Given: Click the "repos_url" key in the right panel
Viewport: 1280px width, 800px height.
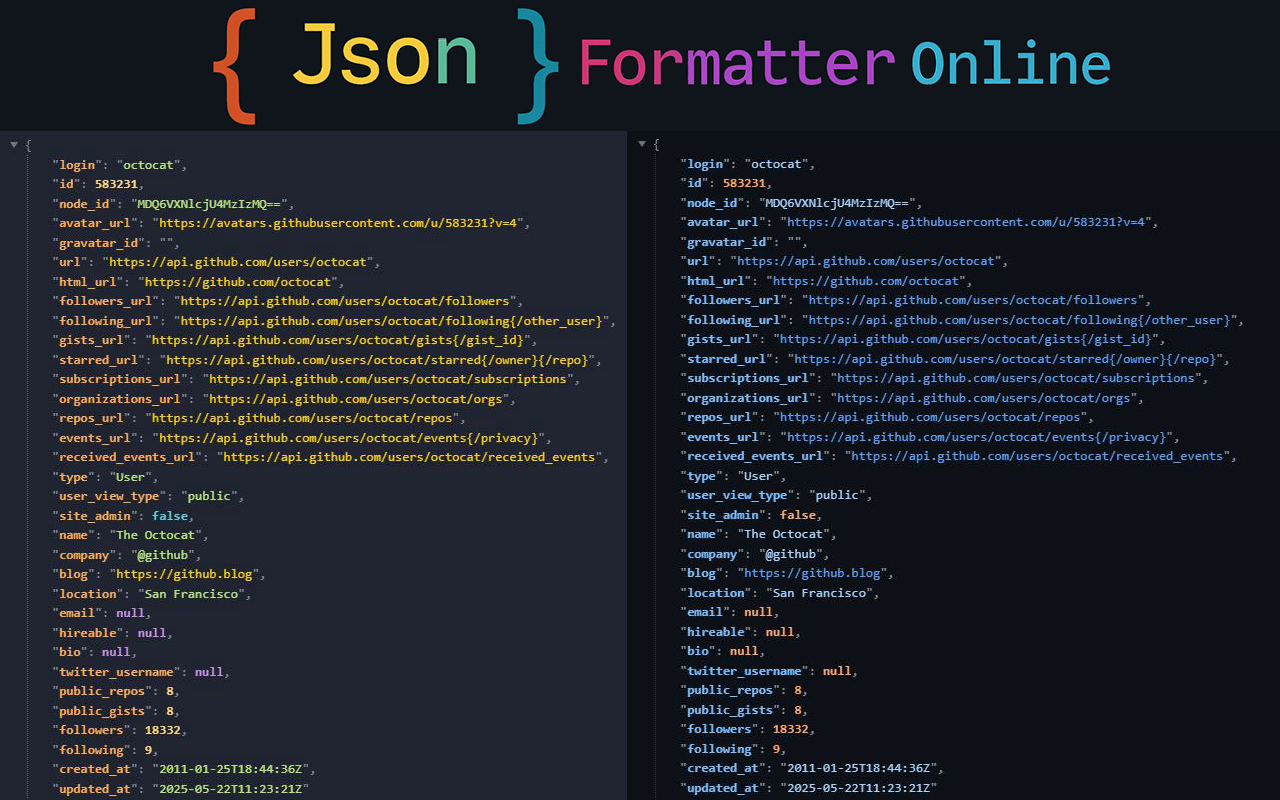Looking at the screenshot, I should 719,417.
